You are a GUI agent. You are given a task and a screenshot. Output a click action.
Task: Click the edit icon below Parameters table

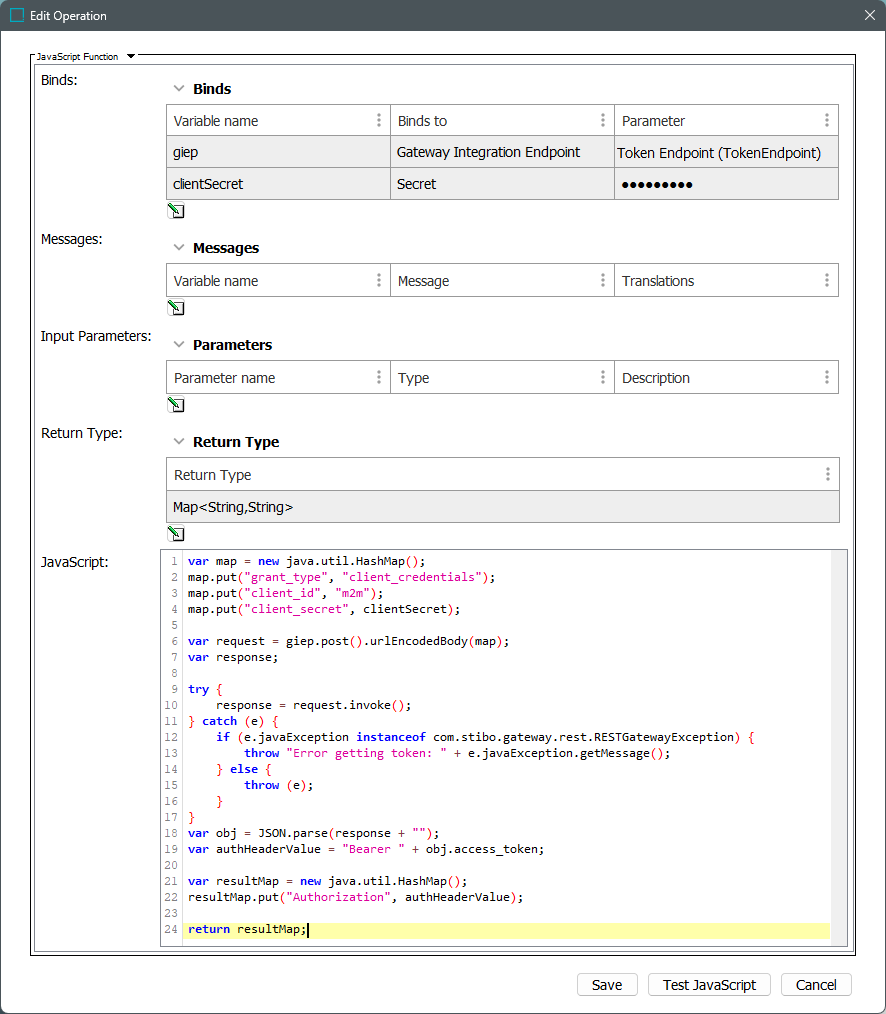(176, 405)
